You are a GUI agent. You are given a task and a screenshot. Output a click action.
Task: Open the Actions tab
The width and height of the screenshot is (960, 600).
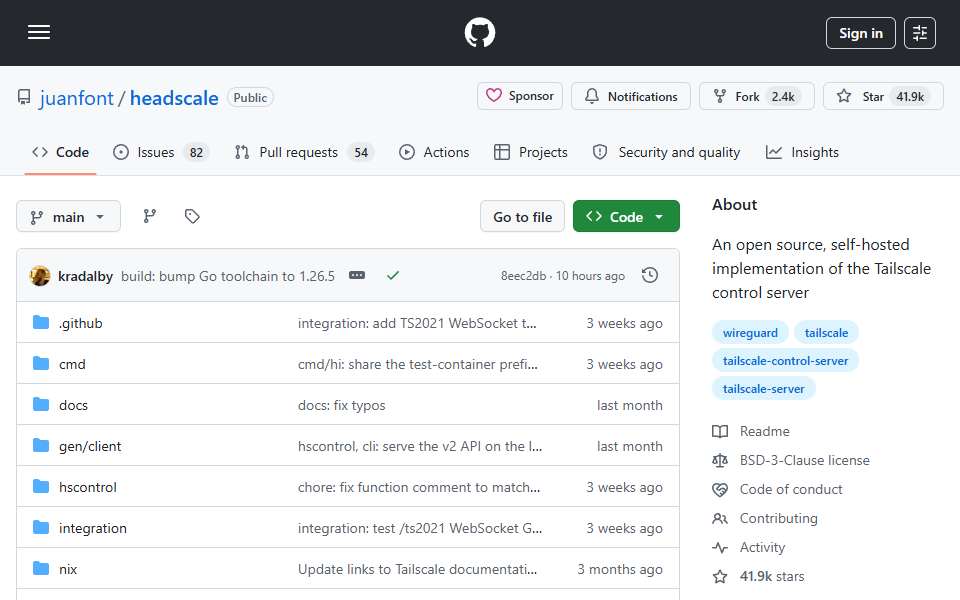click(434, 152)
